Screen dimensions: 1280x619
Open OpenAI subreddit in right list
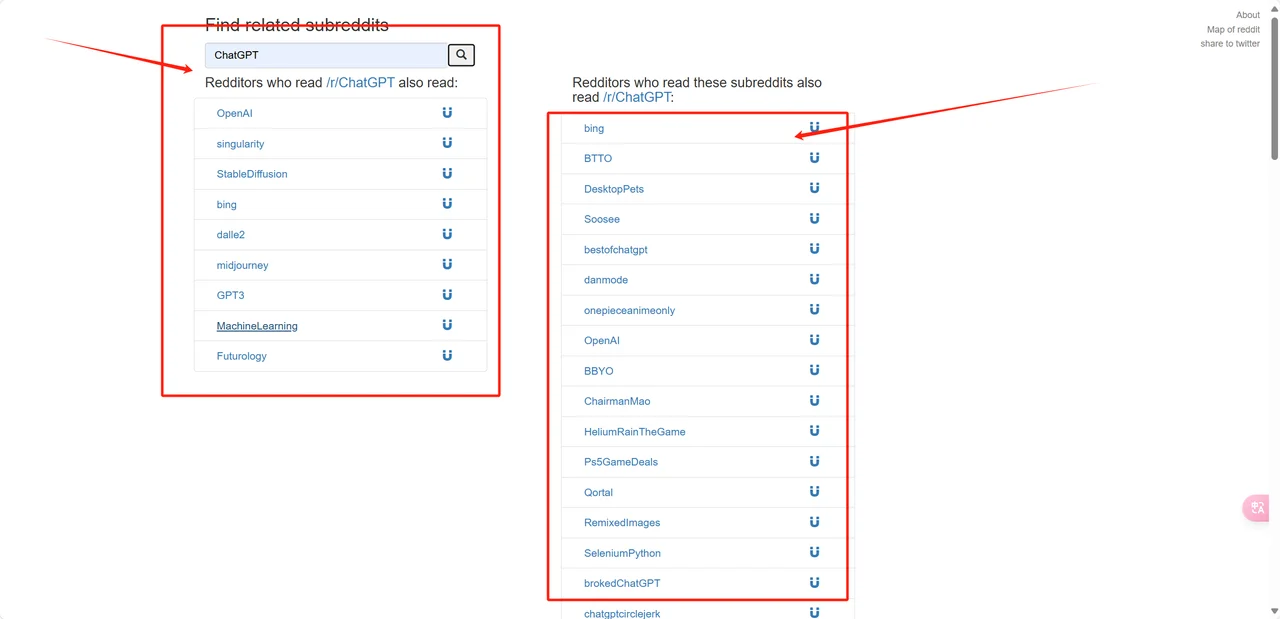point(602,341)
